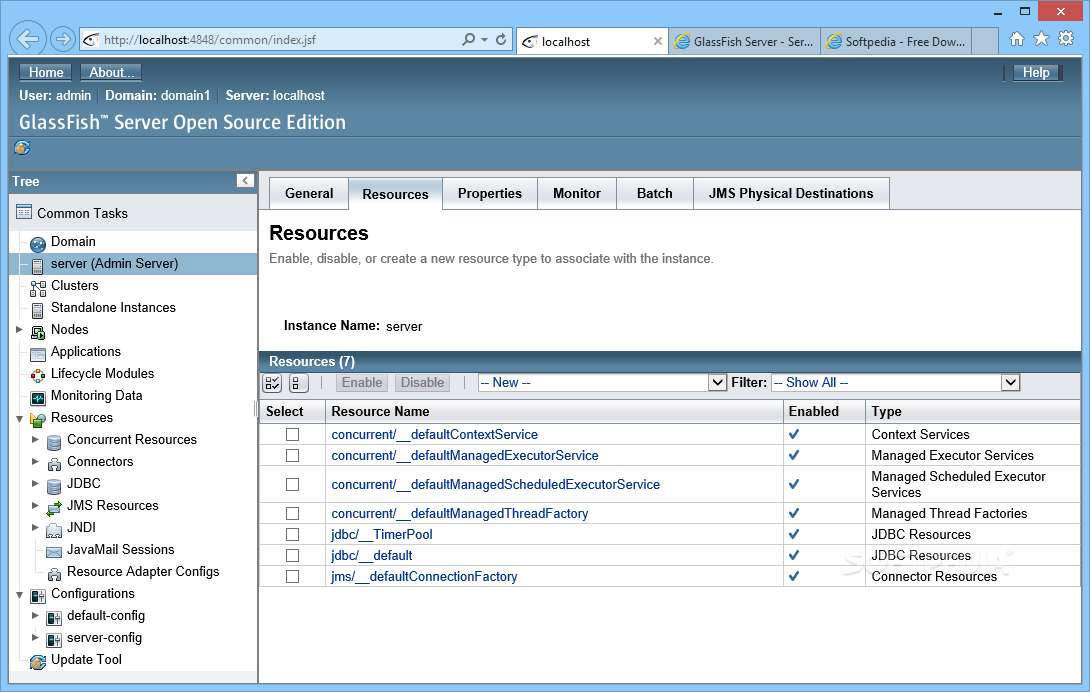This screenshot has width=1090, height=692.
Task: Expand the server-config node
Action: pyautogui.click(x=35, y=637)
